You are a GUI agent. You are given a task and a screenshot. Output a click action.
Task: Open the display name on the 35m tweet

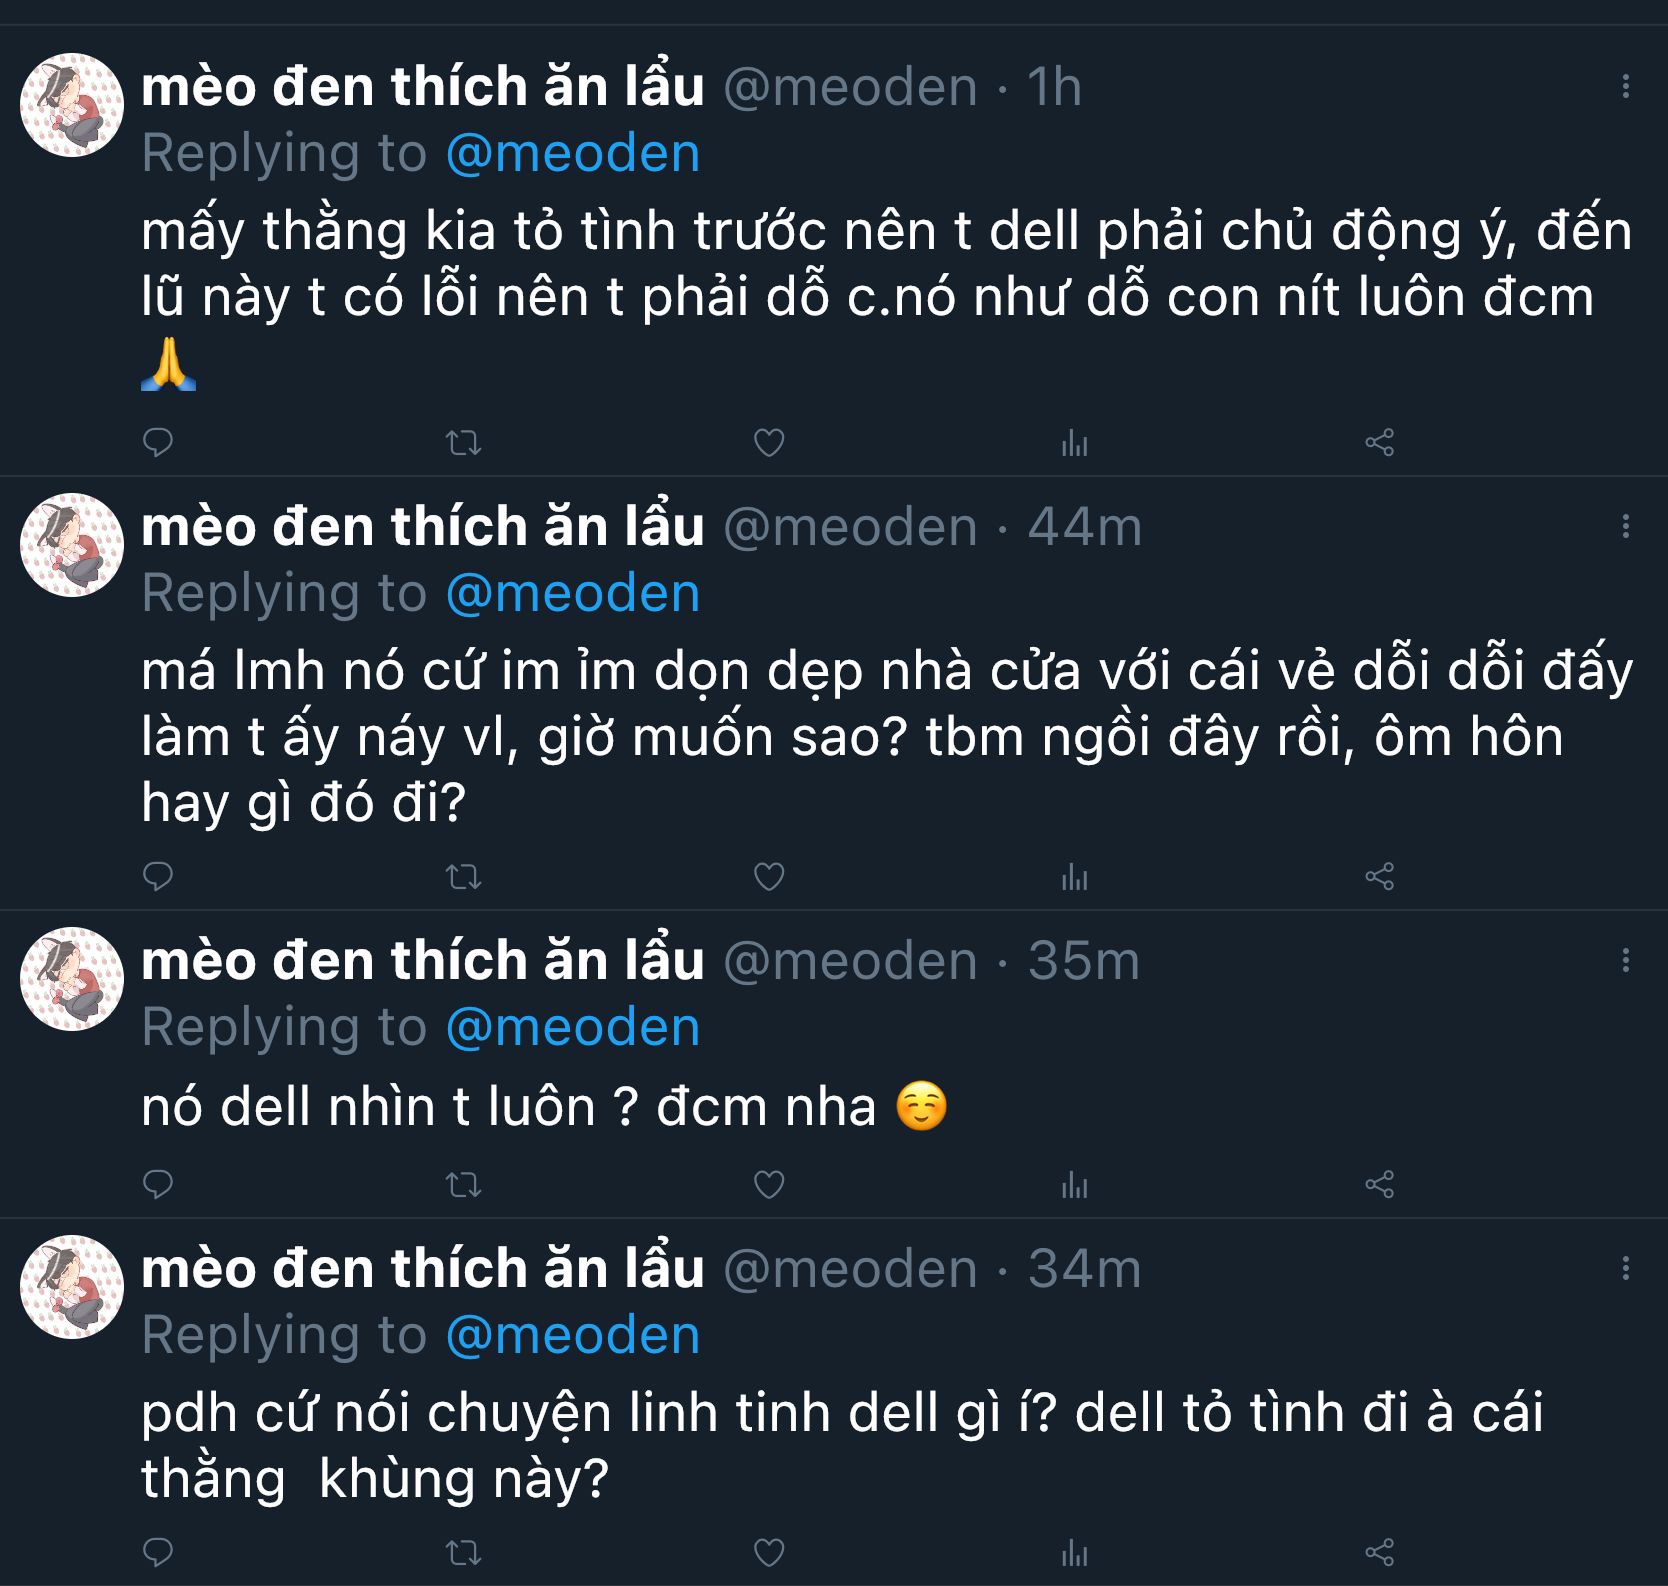click(x=422, y=960)
